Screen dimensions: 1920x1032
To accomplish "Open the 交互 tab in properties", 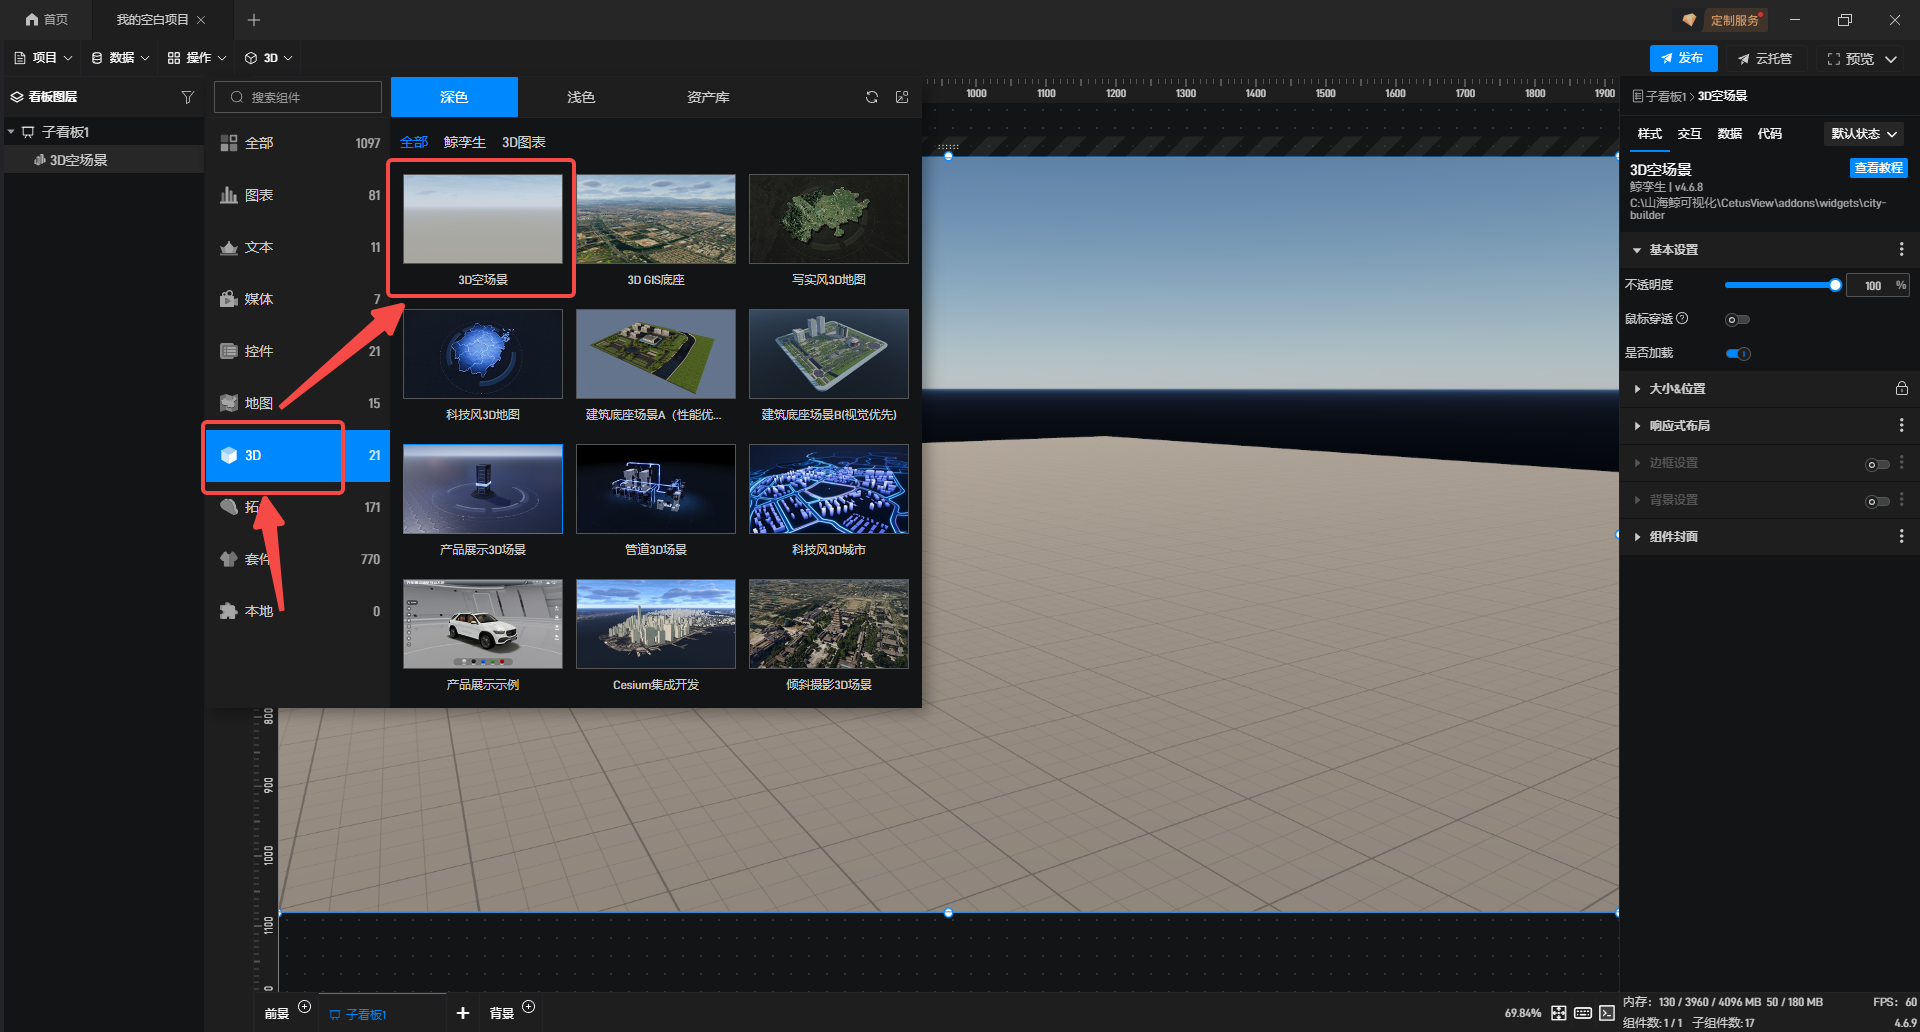I will [x=1689, y=134].
